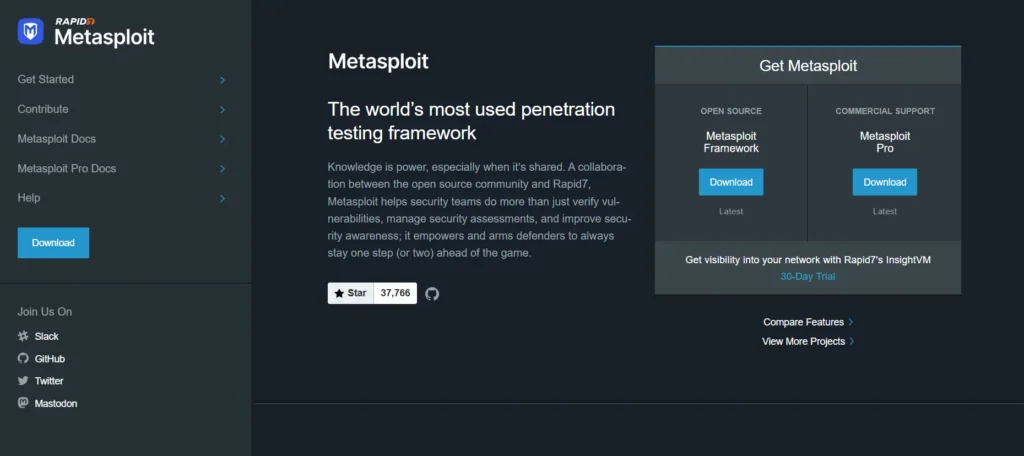Click the OPEN SOURCE label

(x=731, y=111)
